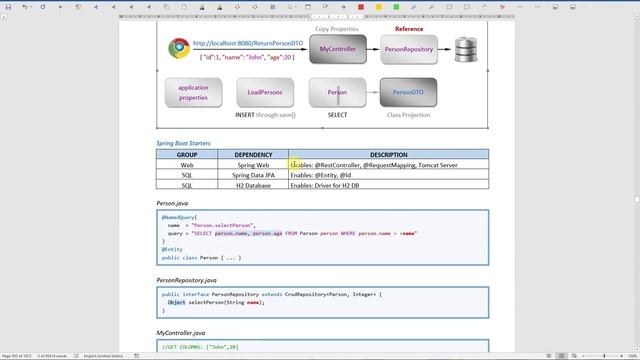Screen dimensions: 640x360
Task: Click the 'Spring Web' table cell
Action: pyautogui.click(x=253, y=165)
